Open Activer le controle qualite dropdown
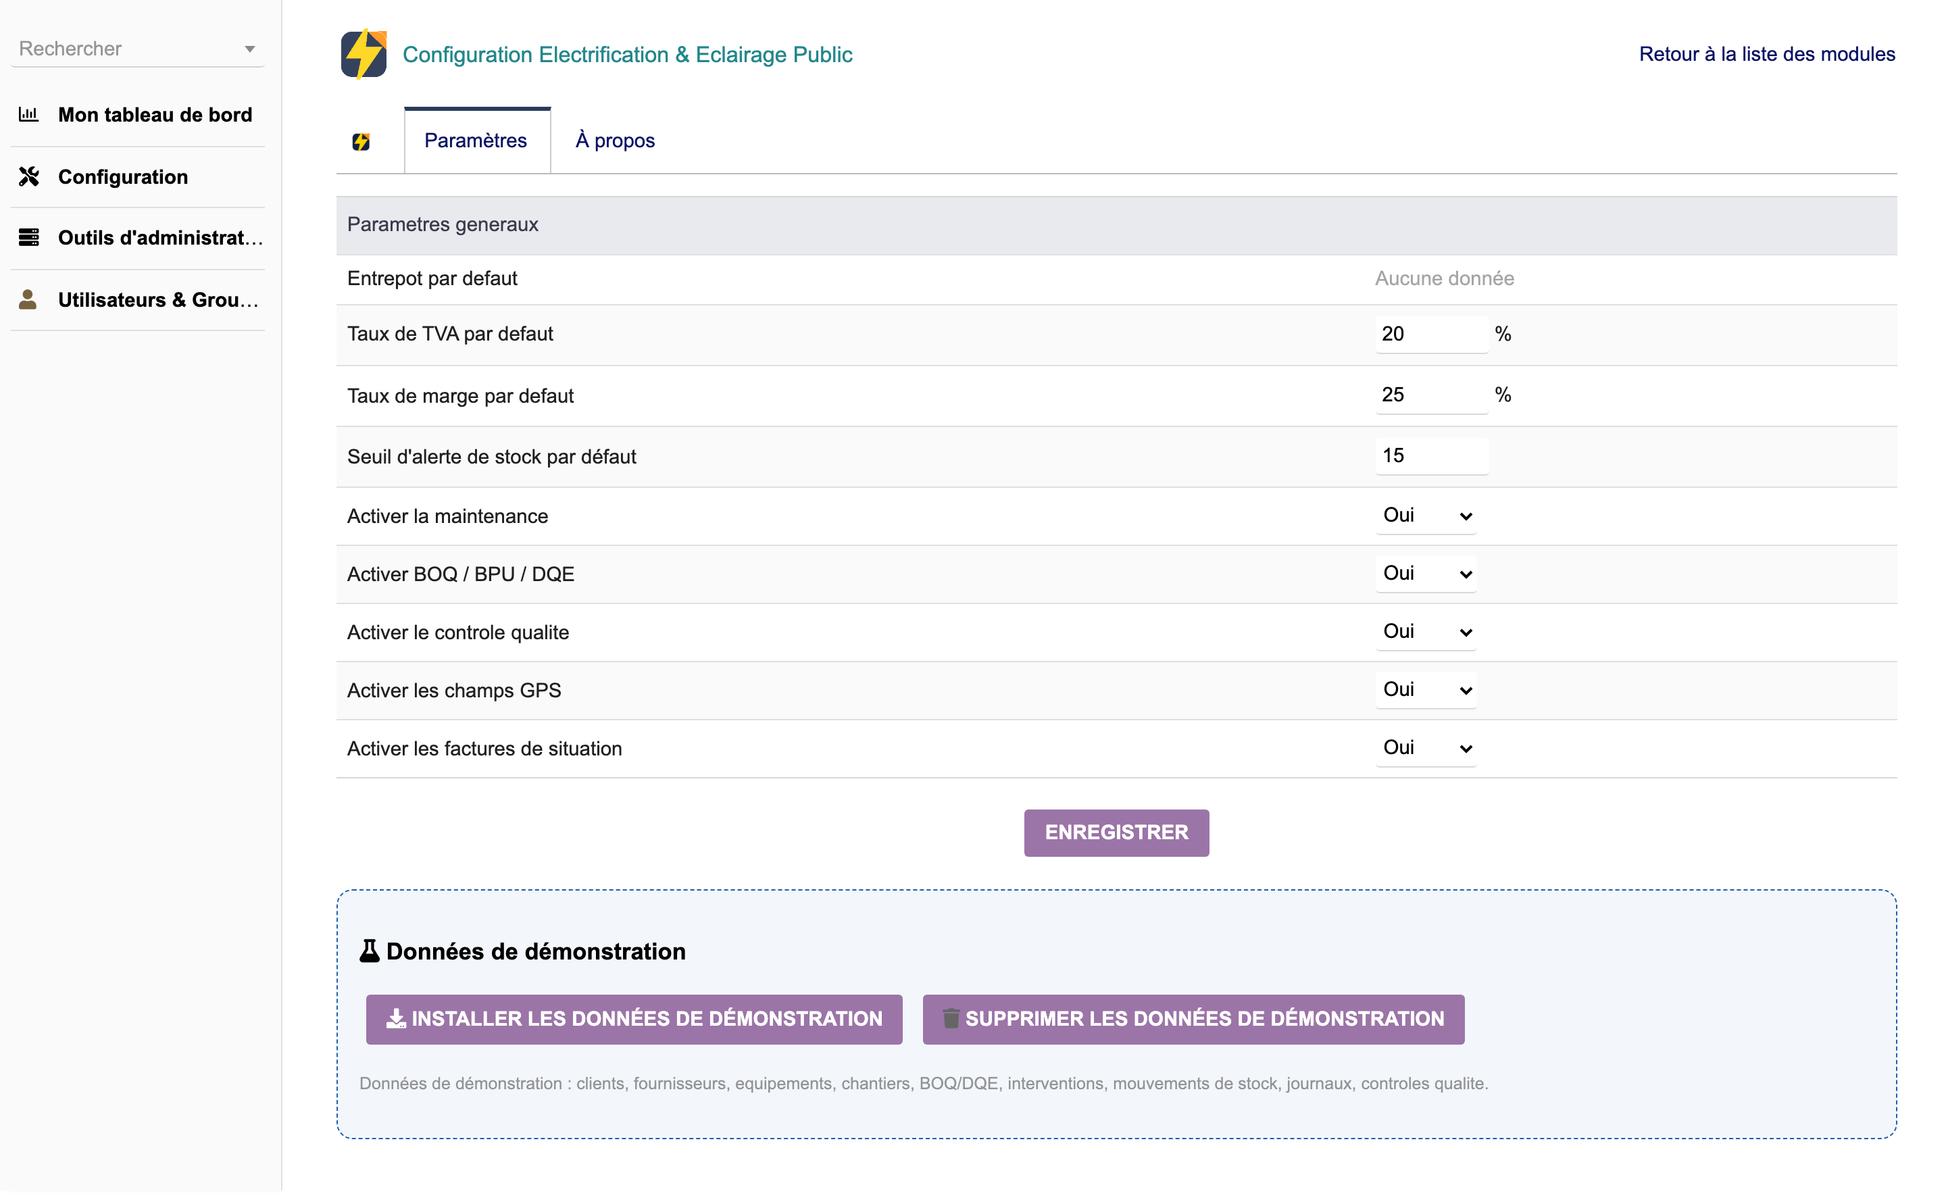This screenshot has height=1196, width=1946. tap(1426, 632)
